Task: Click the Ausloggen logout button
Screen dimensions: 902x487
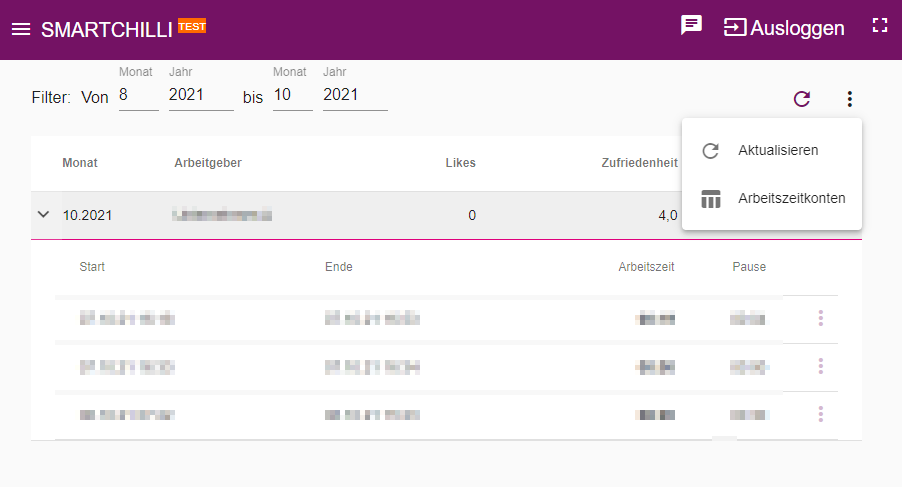Action: [x=784, y=28]
